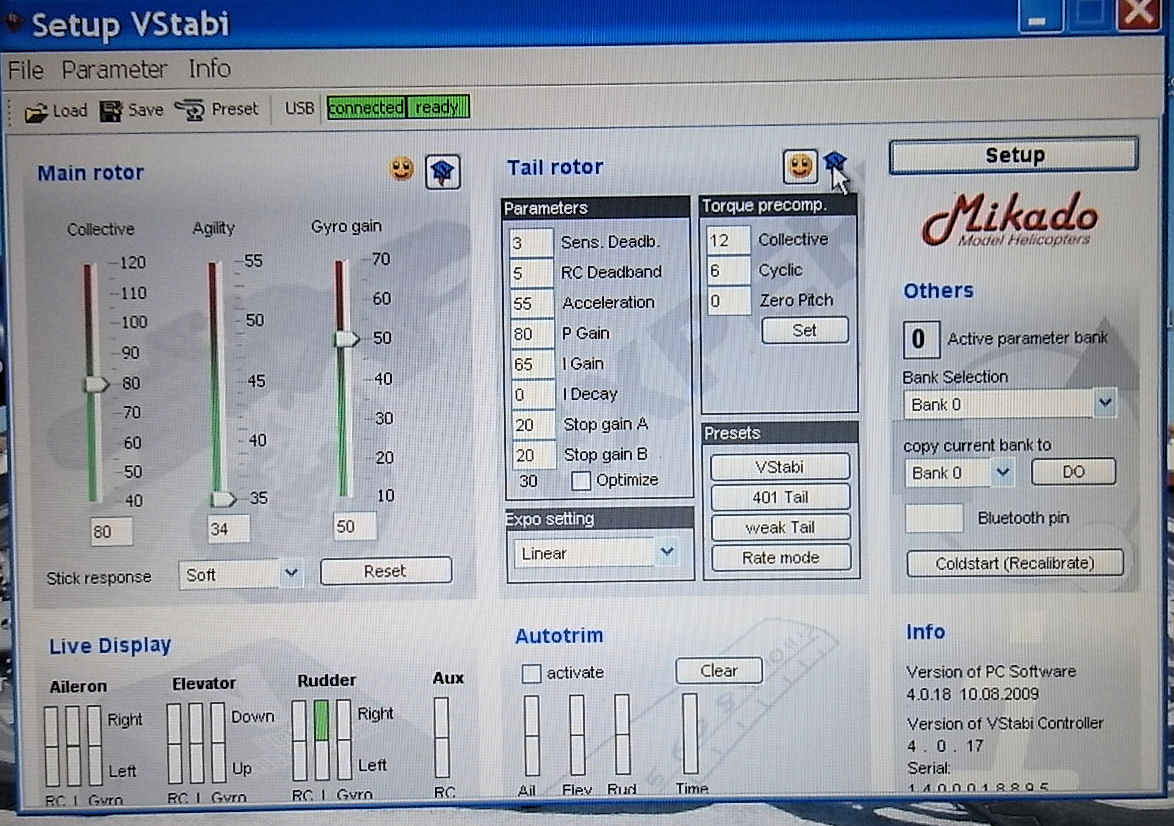Click the Torque precomp Cyclic field

[728, 270]
